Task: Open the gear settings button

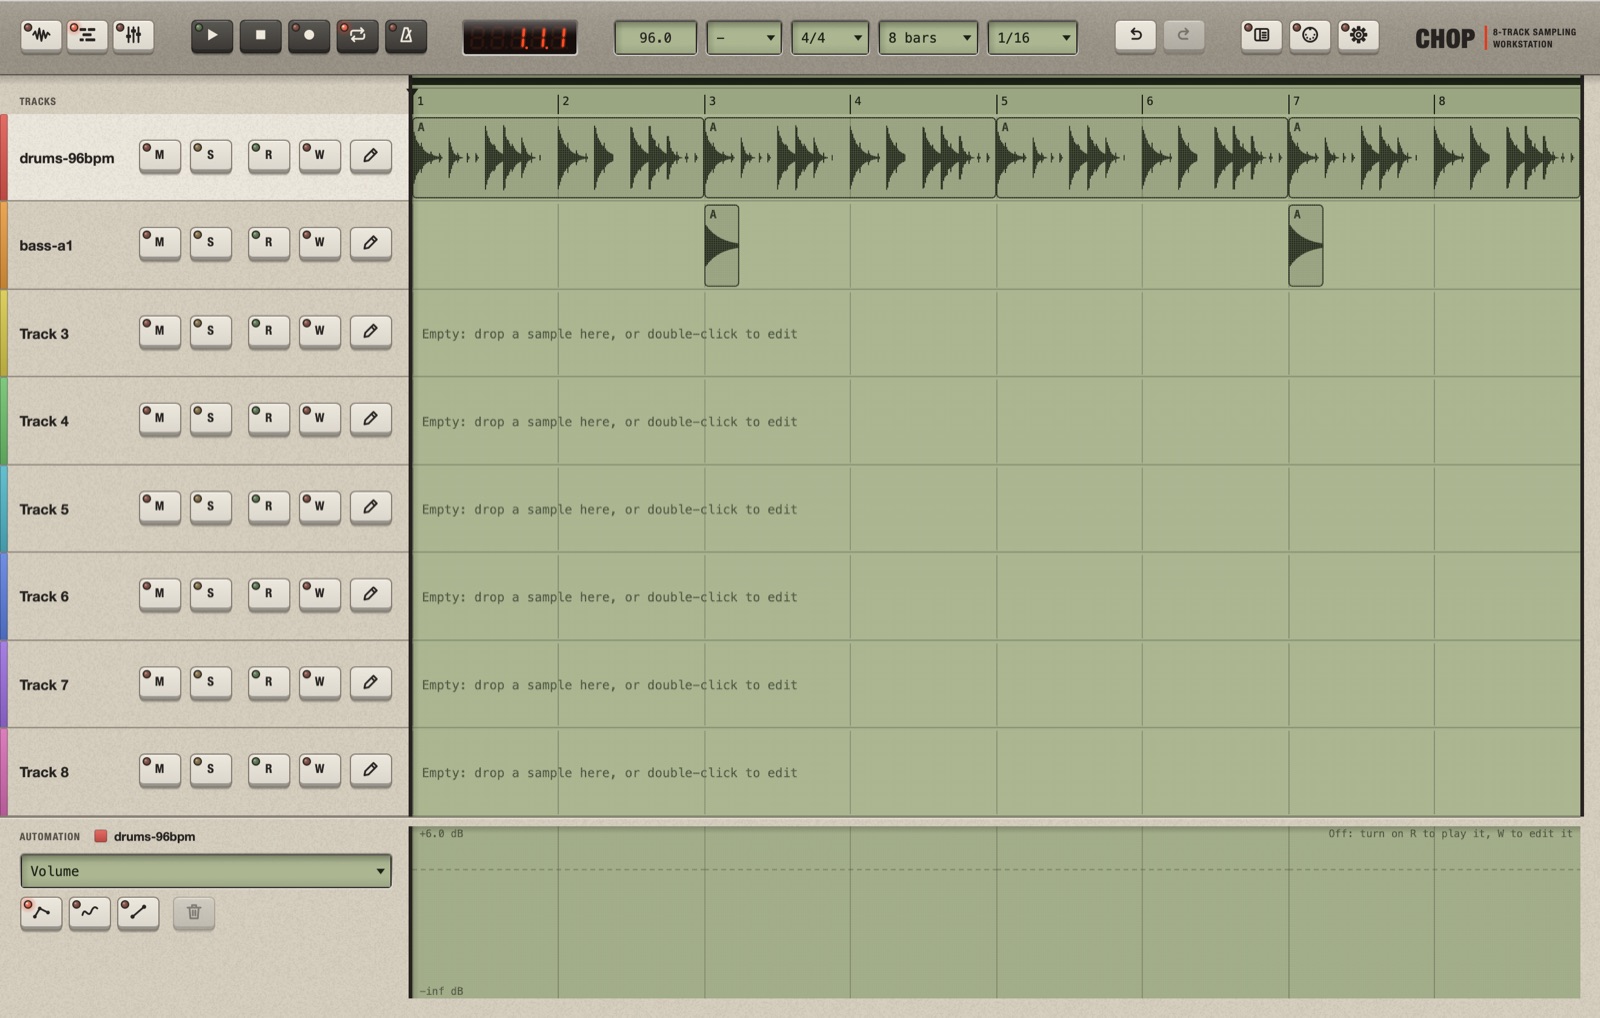Action: 1358,36
